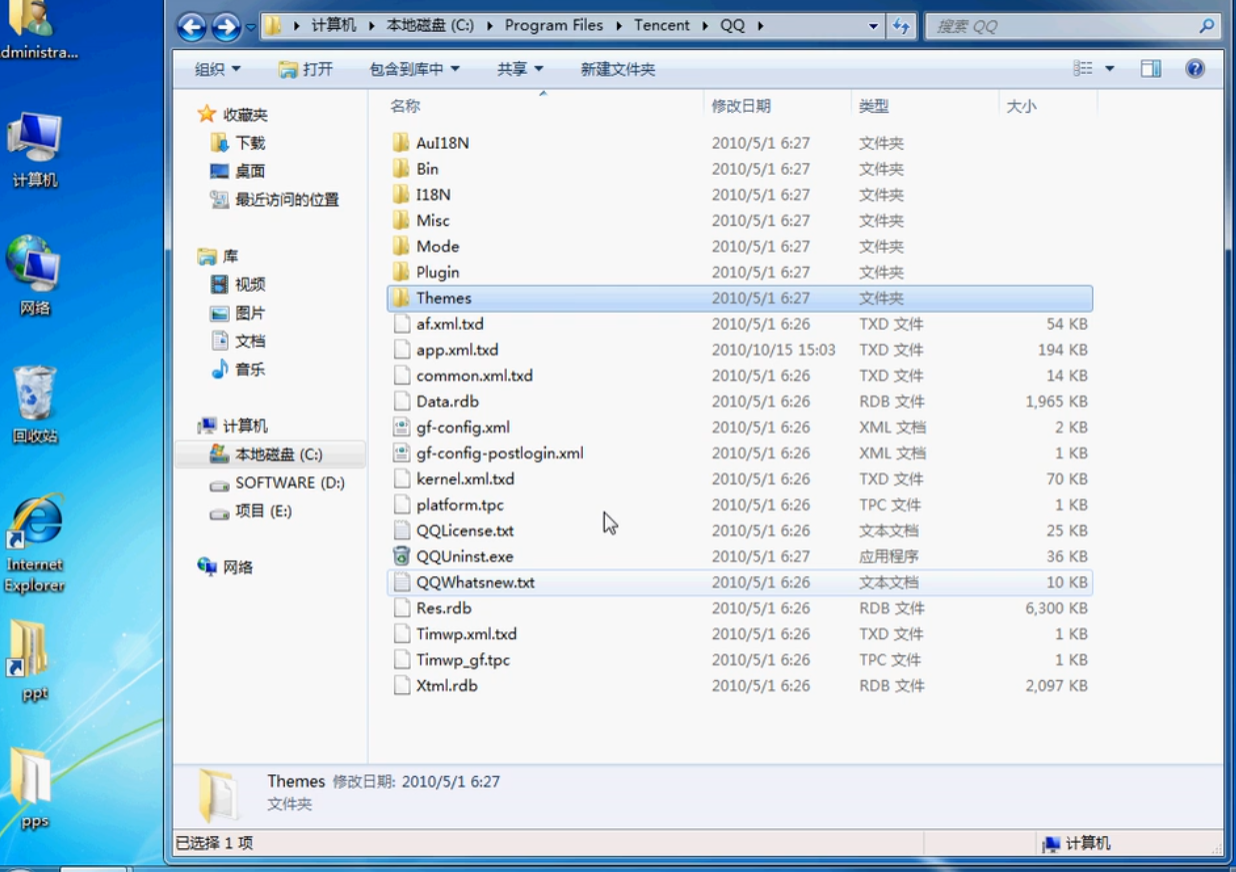Select 音乐 library in the sidebar
The height and width of the screenshot is (872, 1236).
[250, 369]
